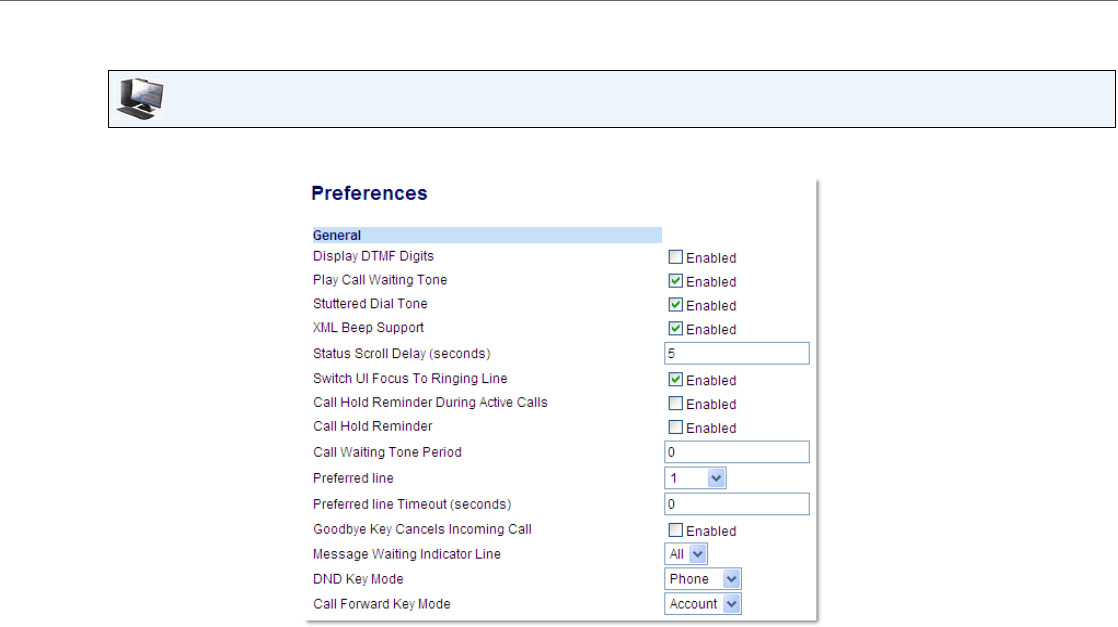This screenshot has height=627, width=1118.
Task: Expand Call Forward Key Mode dropdown
Action: (x=703, y=604)
